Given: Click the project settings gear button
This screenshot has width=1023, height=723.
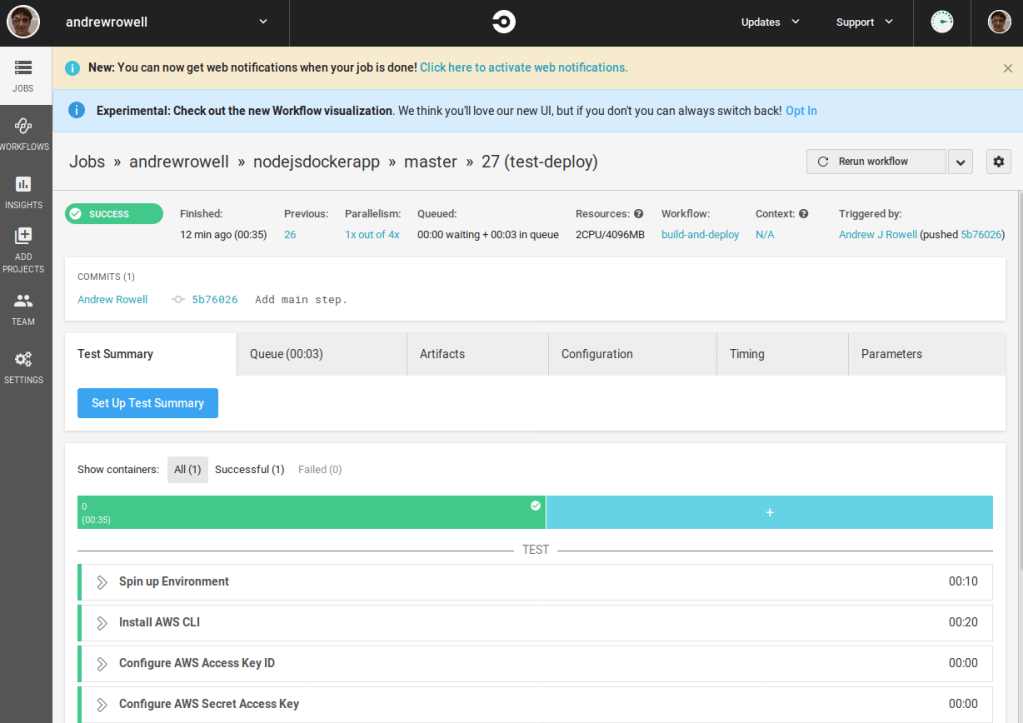Looking at the screenshot, I should pos(997,162).
